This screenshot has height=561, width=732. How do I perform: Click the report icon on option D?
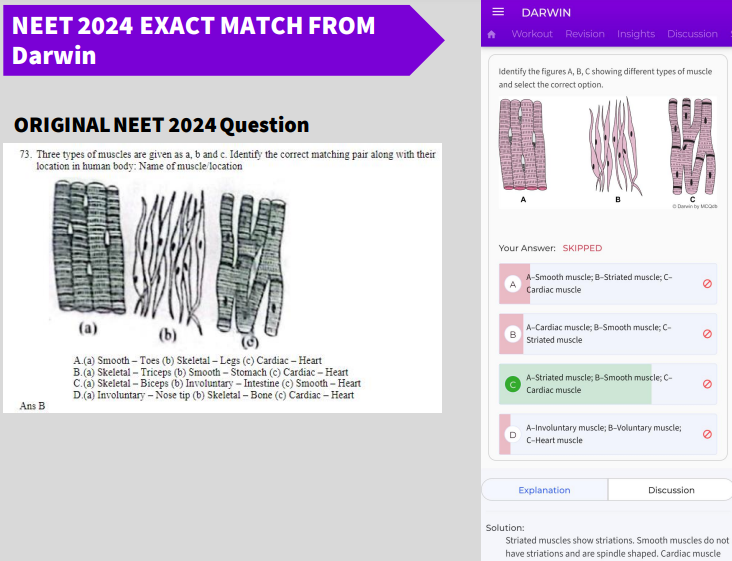click(707, 434)
